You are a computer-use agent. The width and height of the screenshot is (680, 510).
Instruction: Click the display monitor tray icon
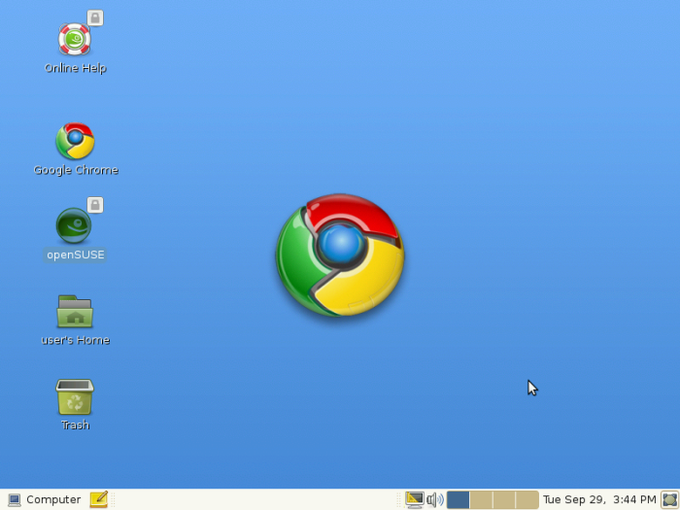414,500
